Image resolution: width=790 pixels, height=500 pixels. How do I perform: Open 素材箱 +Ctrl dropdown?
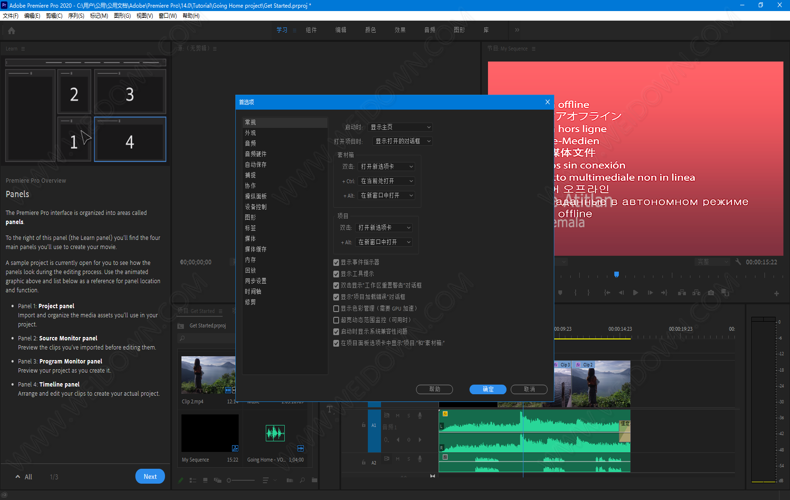click(x=386, y=181)
